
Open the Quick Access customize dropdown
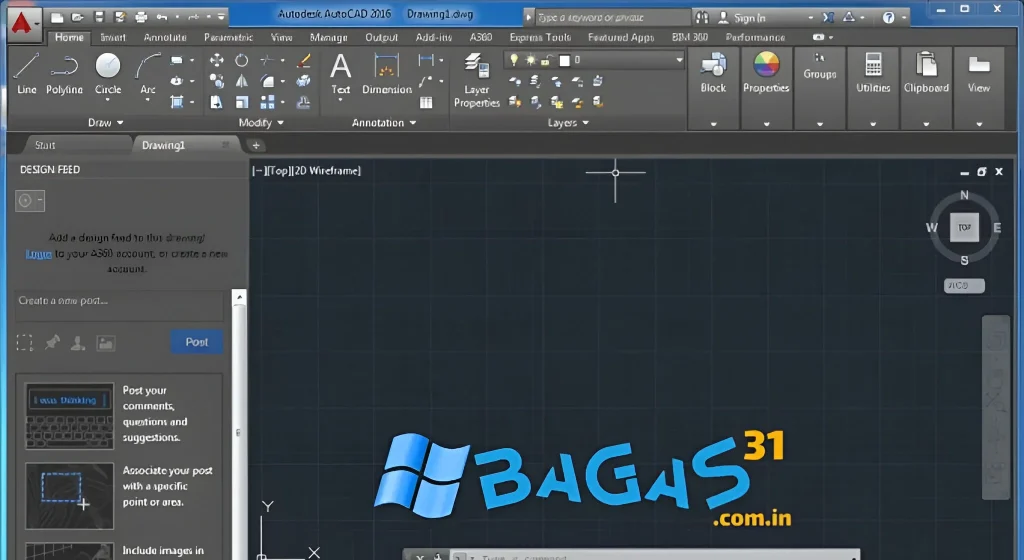click(x=221, y=17)
